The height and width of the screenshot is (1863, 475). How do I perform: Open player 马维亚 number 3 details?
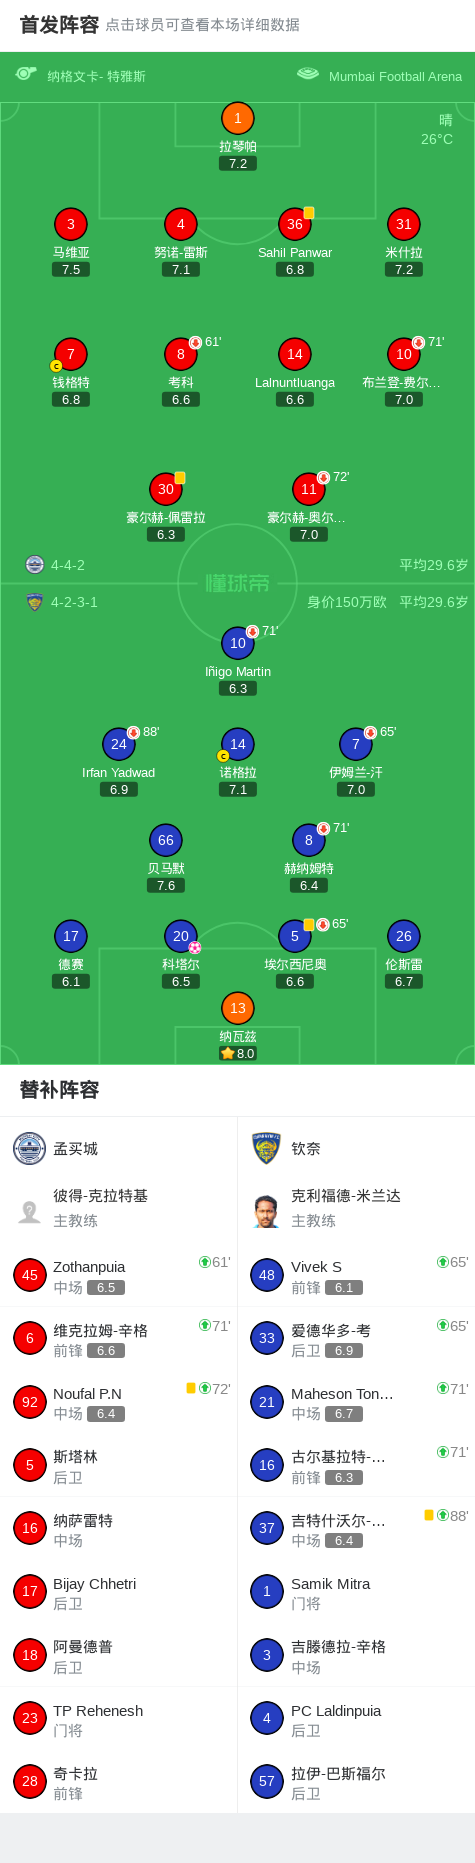70,224
